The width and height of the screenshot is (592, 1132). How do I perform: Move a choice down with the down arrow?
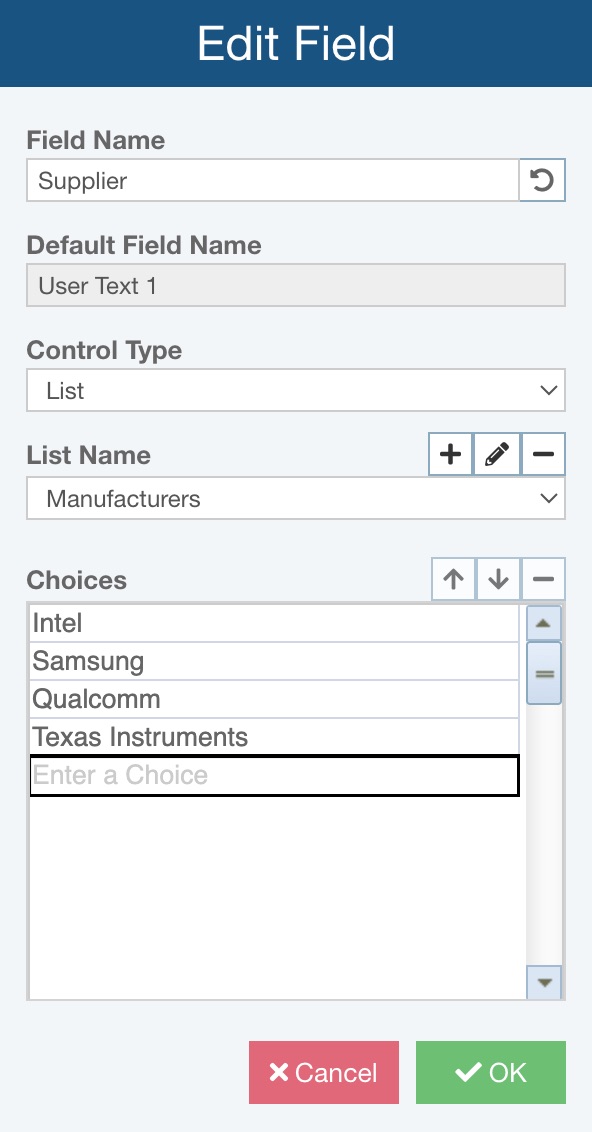click(x=498, y=579)
